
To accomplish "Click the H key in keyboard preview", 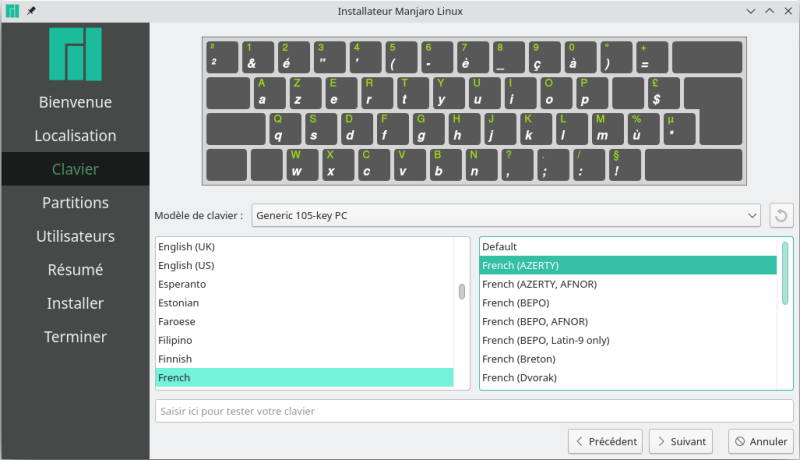I will tap(465, 129).
